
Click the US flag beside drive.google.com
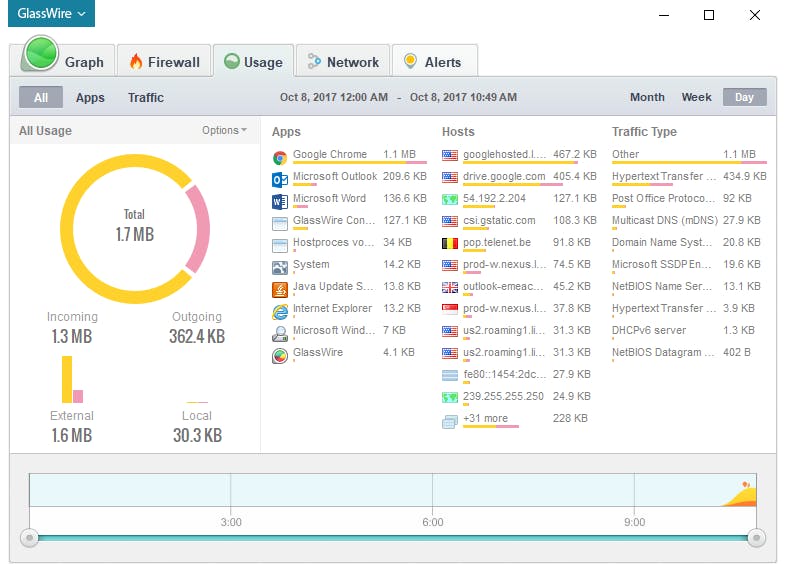(x=450, y=177)
